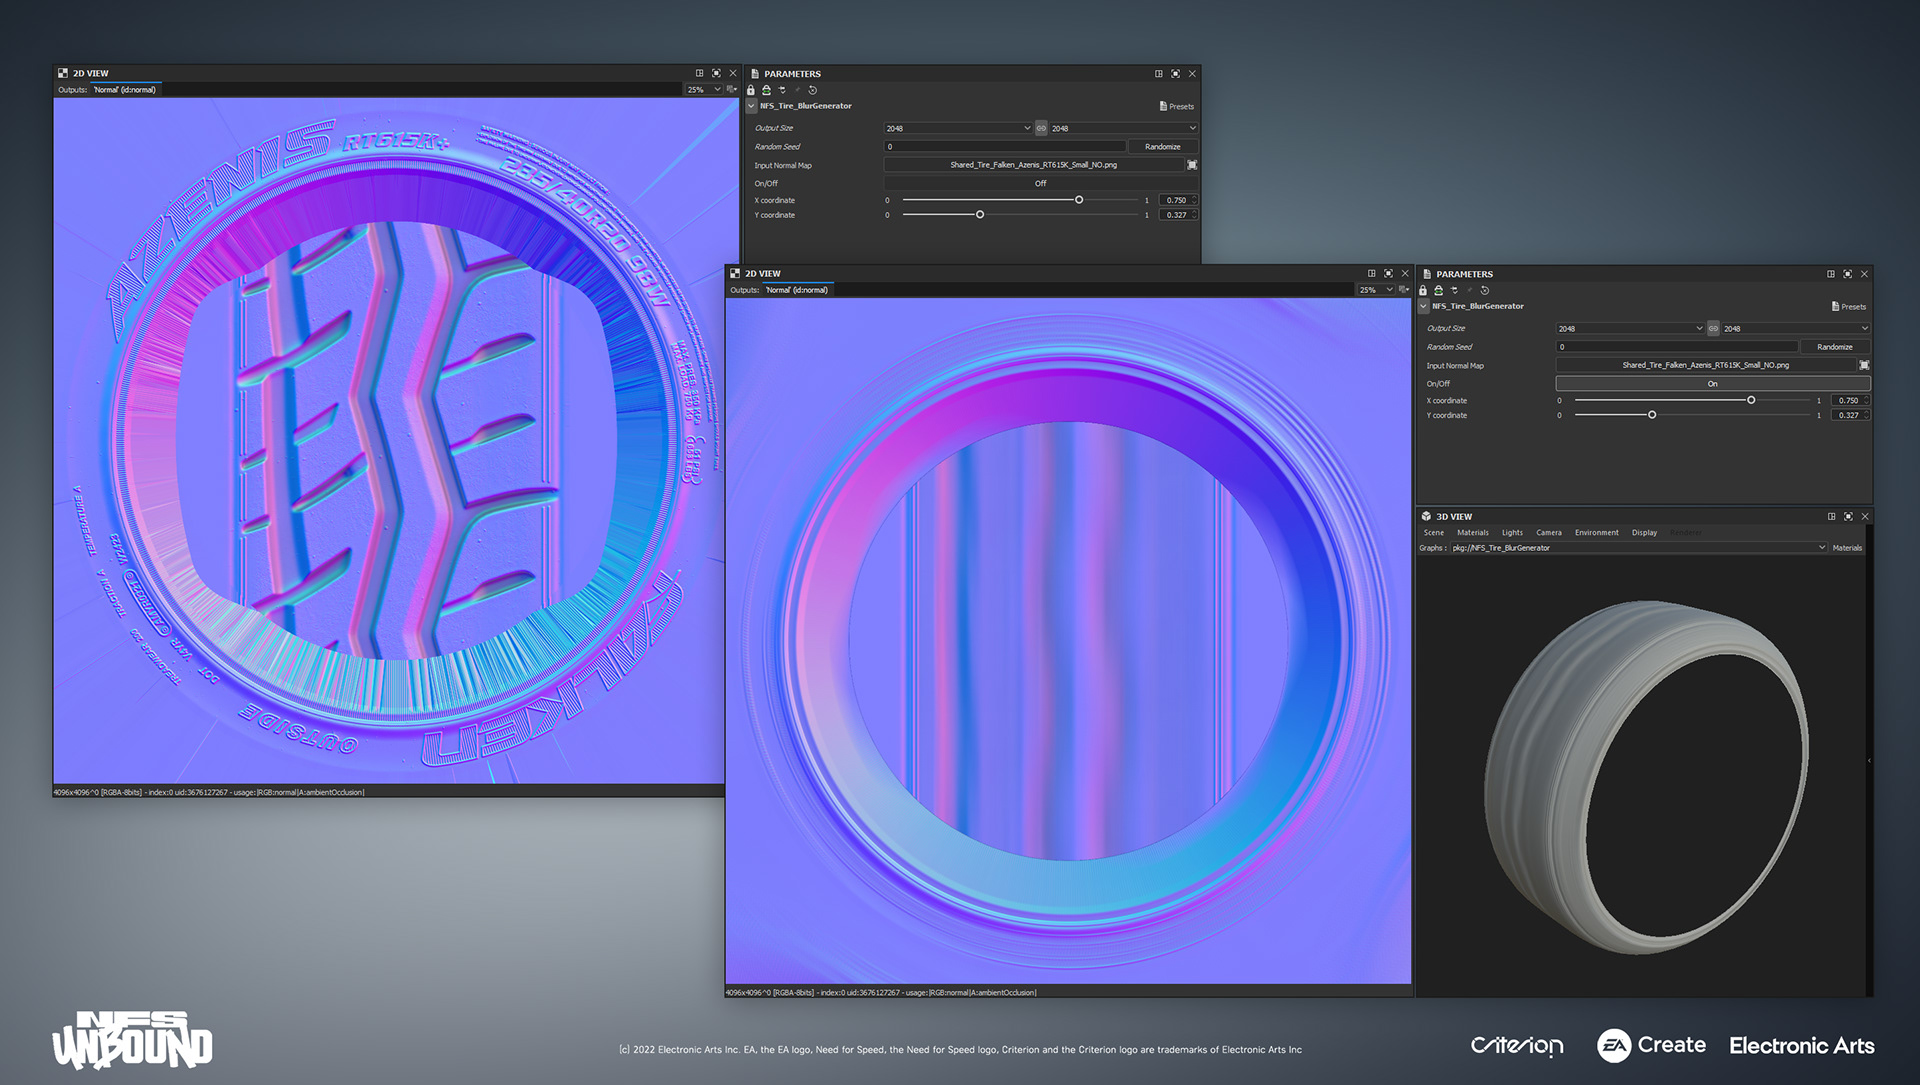The image size is (1920, 1085).
Task: Click the fullscreen icon in left 2D View header
Action: point(716,73)
